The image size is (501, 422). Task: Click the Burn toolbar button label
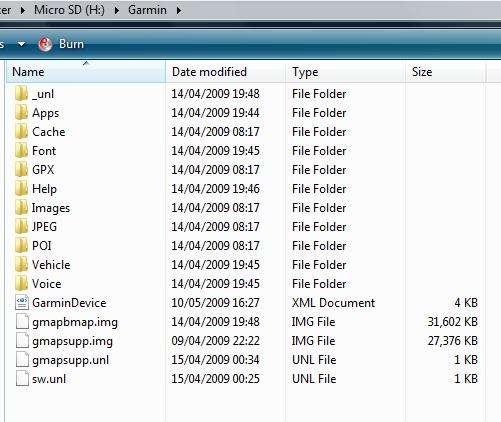click(71, 44)
